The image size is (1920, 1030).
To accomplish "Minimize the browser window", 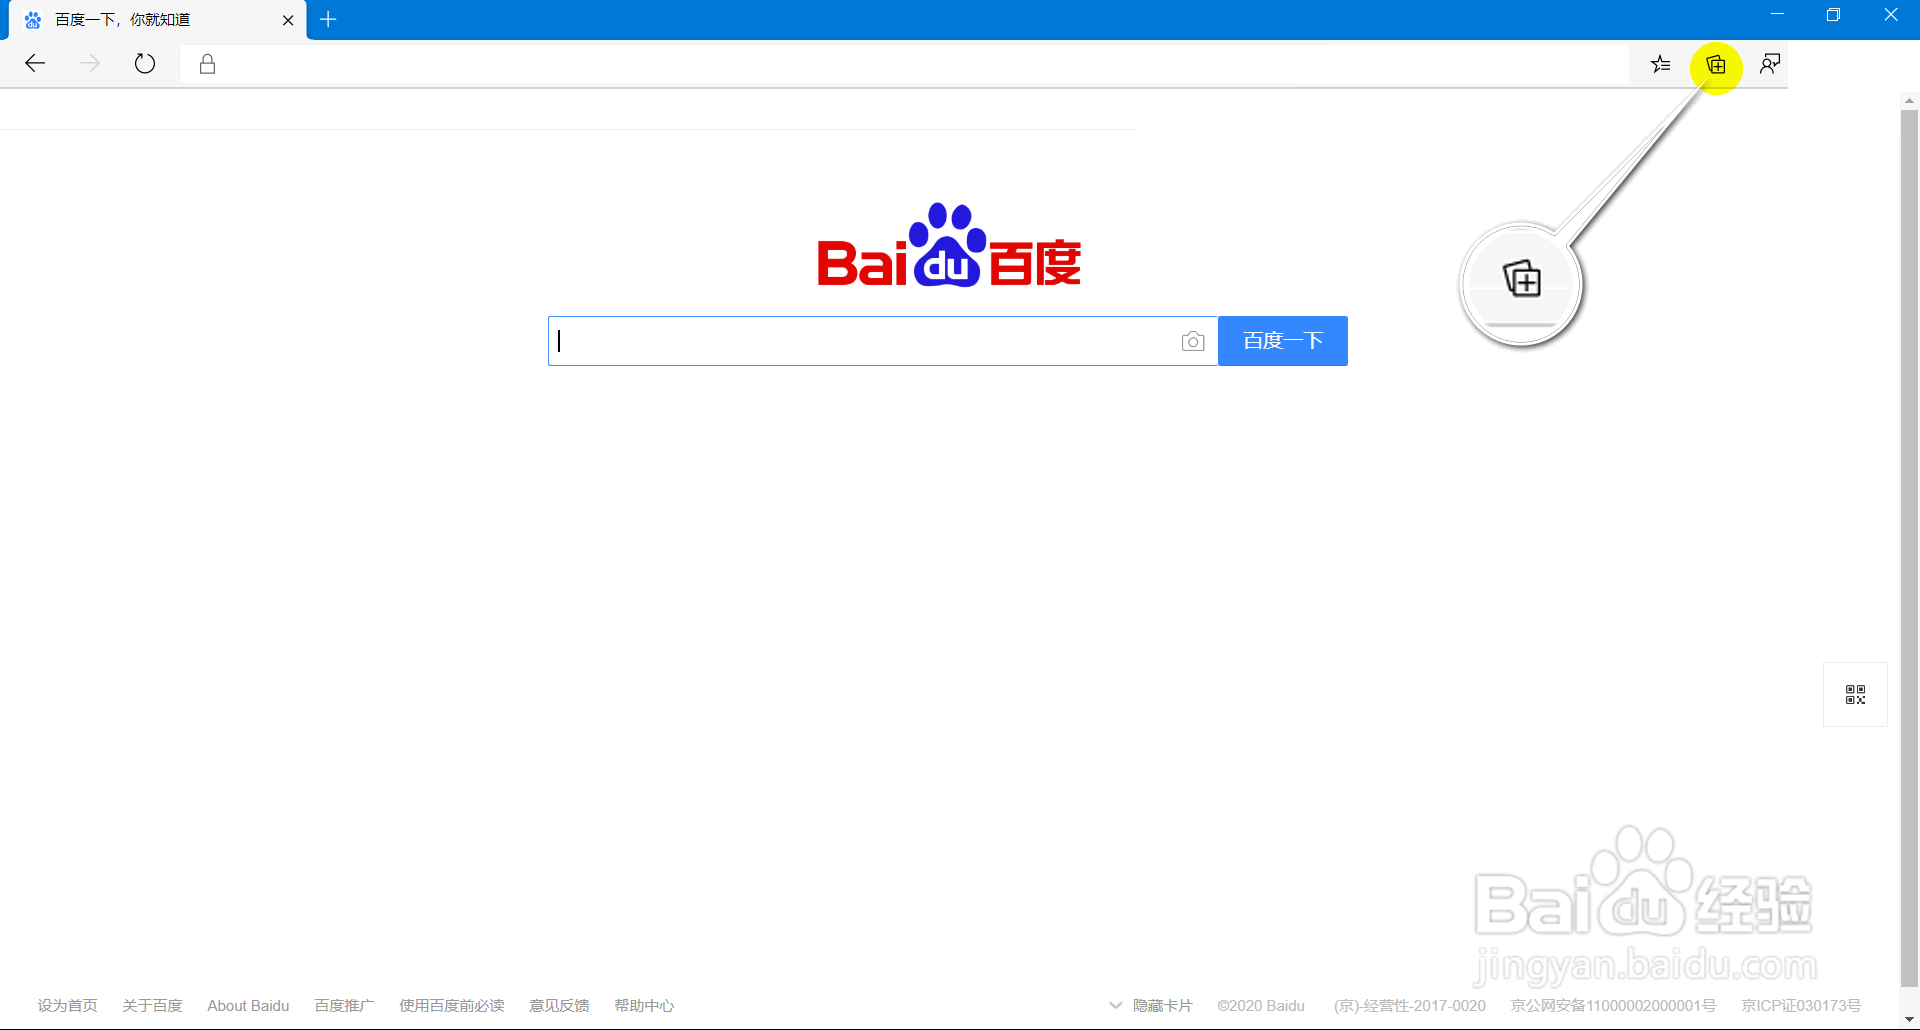I will pyautogui.click(x=1777, y=14).
